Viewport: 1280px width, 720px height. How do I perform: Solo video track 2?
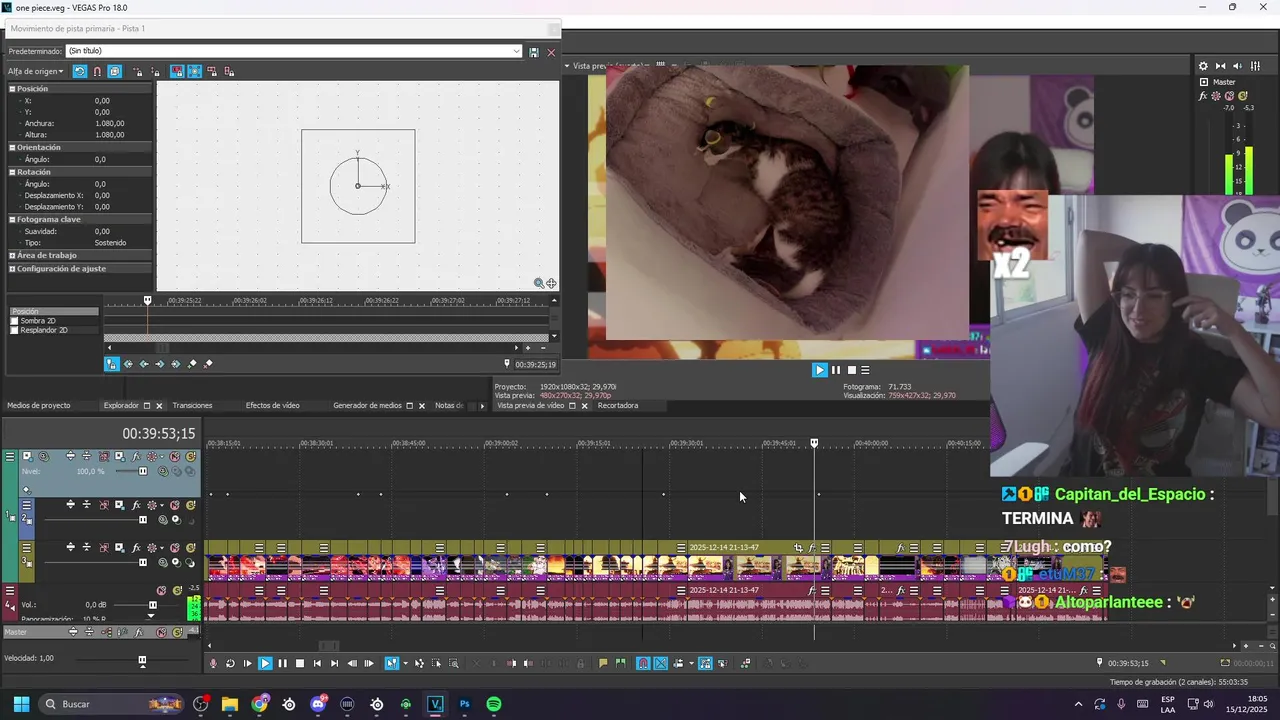[x=191, y=505]
